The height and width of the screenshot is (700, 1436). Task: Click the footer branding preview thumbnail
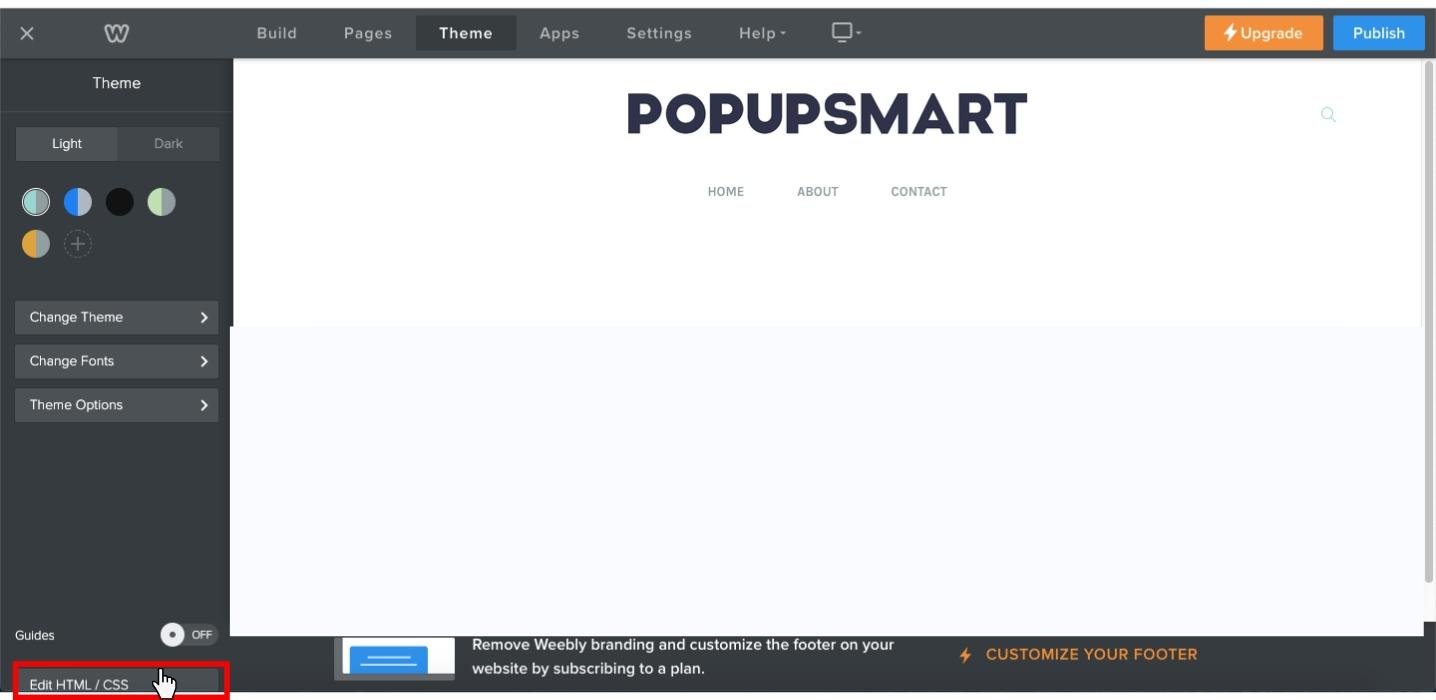(394, 658)
